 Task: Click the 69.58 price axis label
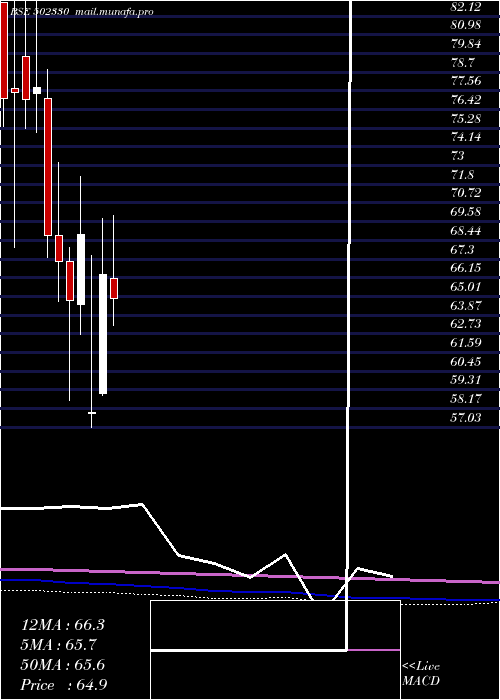tap(466, 212)
